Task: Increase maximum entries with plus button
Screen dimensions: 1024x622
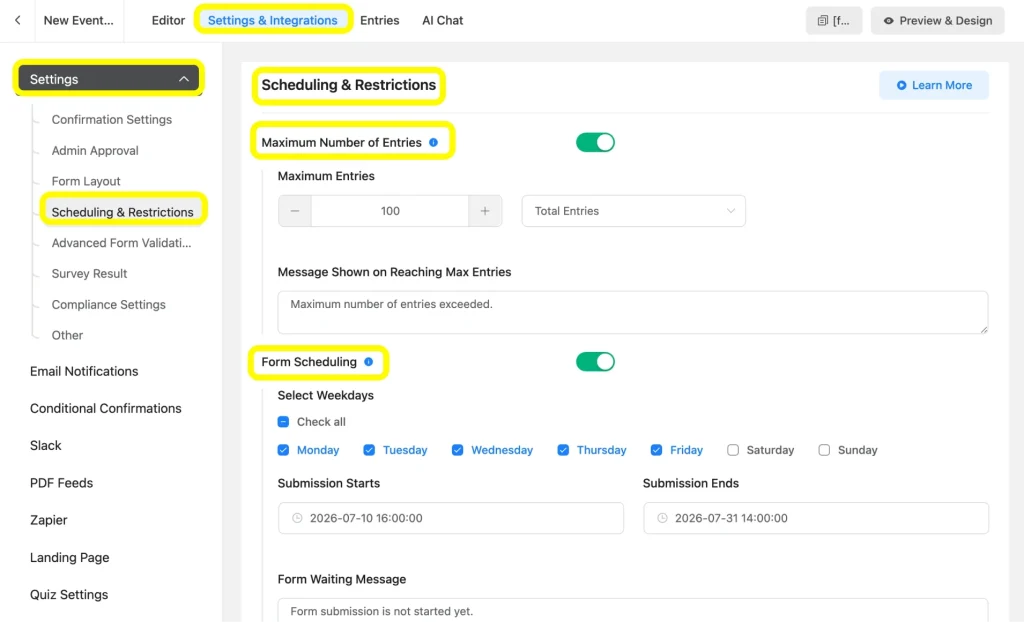Action: pos(485,211)
